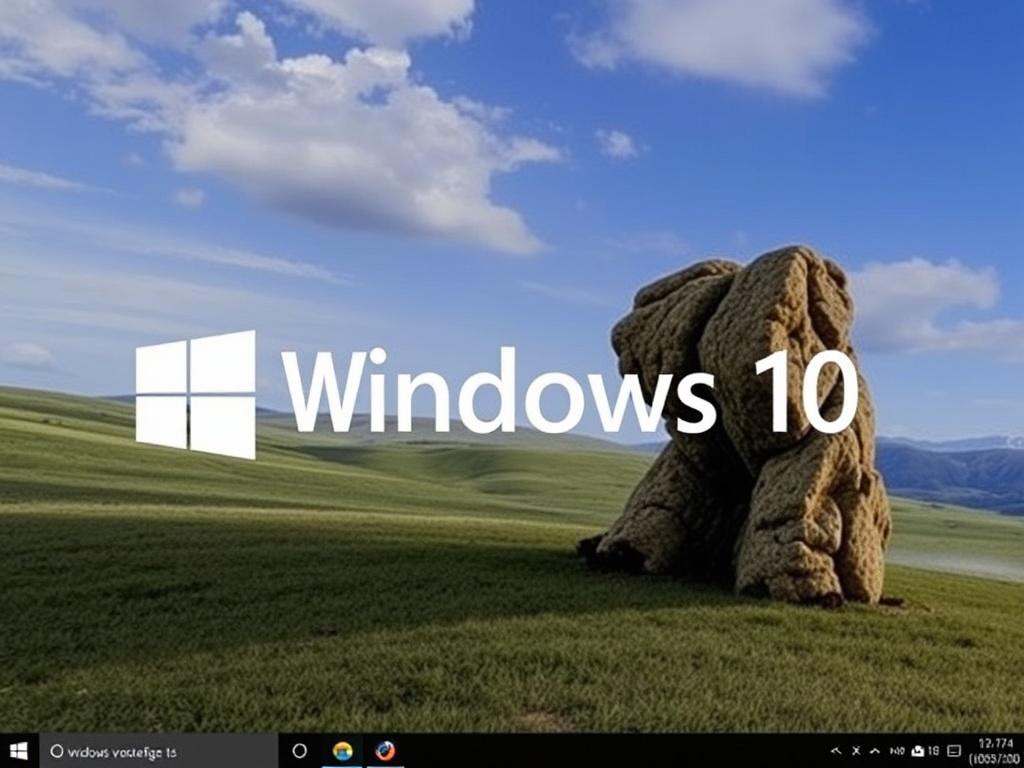Launch Microsoft Edge from the taskbar
Screen dimensions: 1024x768
345,750
